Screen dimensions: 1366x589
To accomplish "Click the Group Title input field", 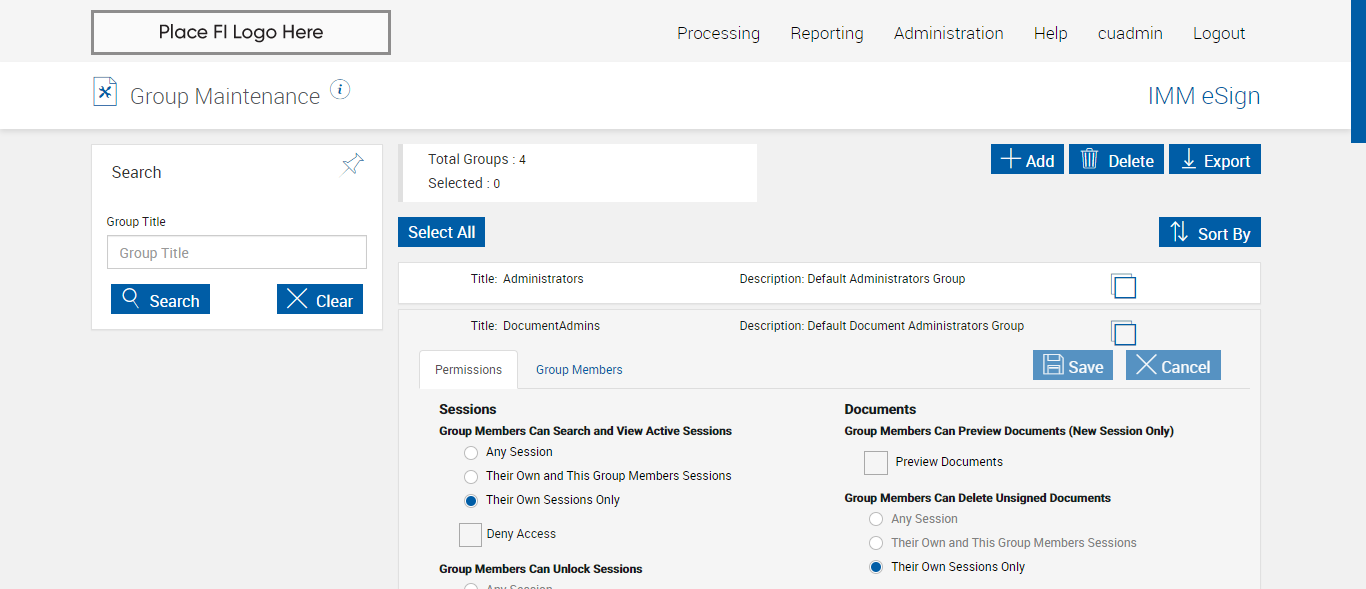I will point(237,253).
